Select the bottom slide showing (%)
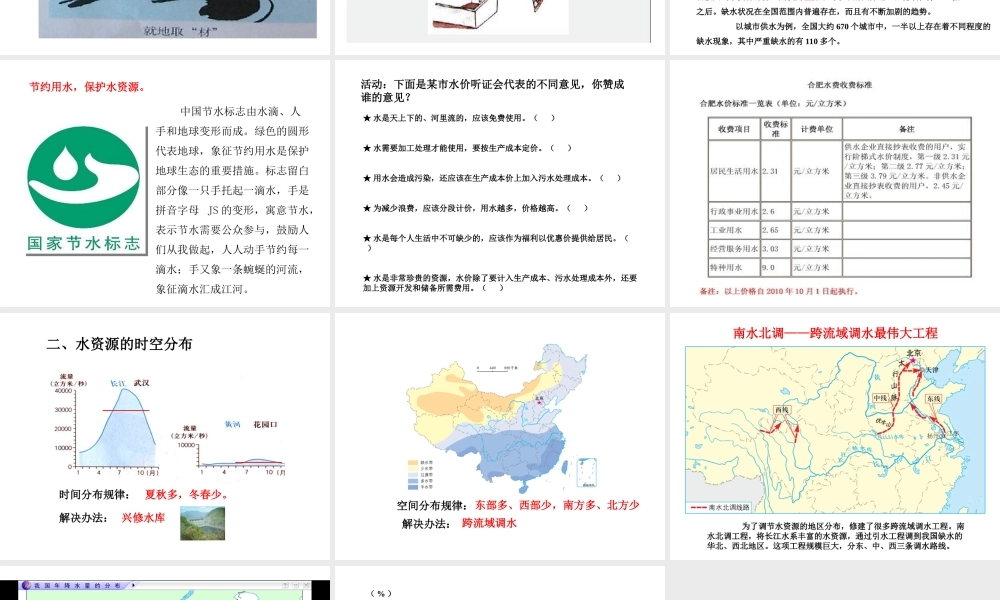Viewport: 1000px width, 600px height. (x=499, y=583)
